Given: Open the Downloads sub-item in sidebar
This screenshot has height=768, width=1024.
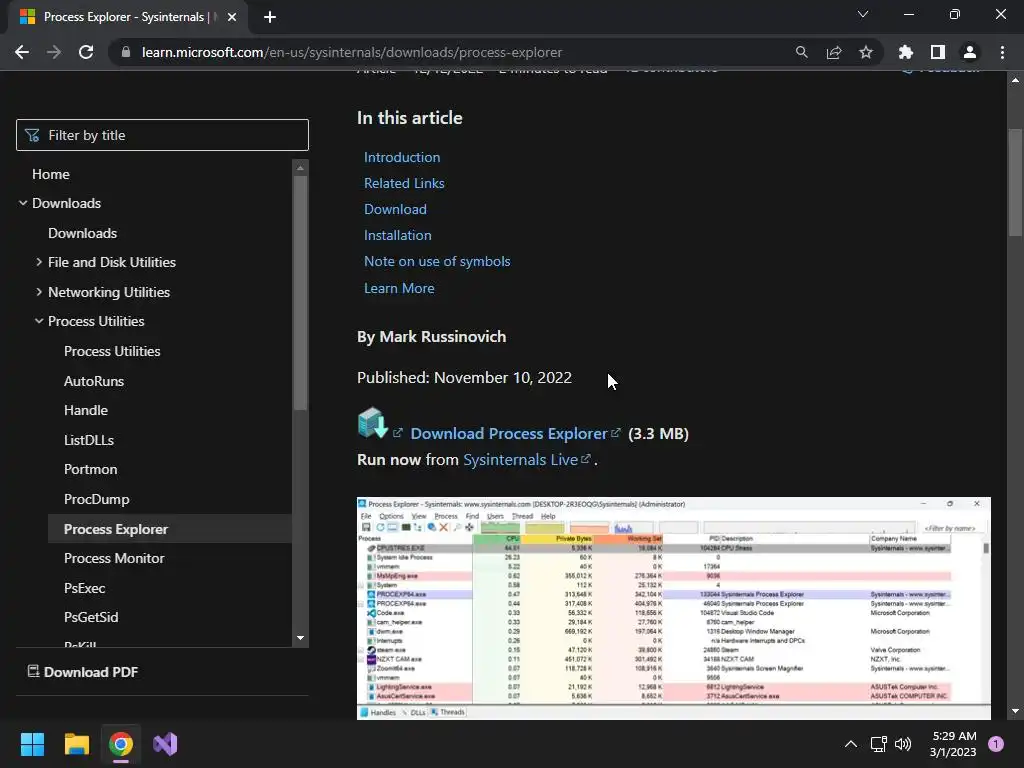Looking at the screenshot, I should [82, 233].
